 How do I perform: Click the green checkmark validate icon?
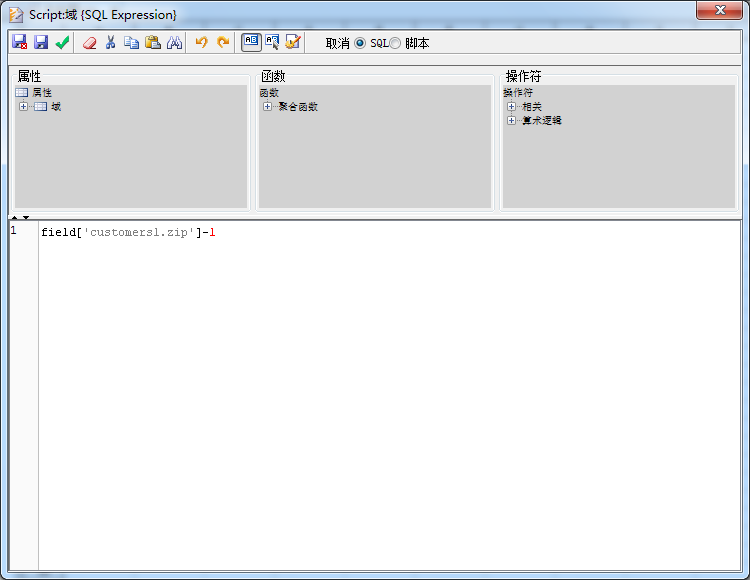pos(63,43)
